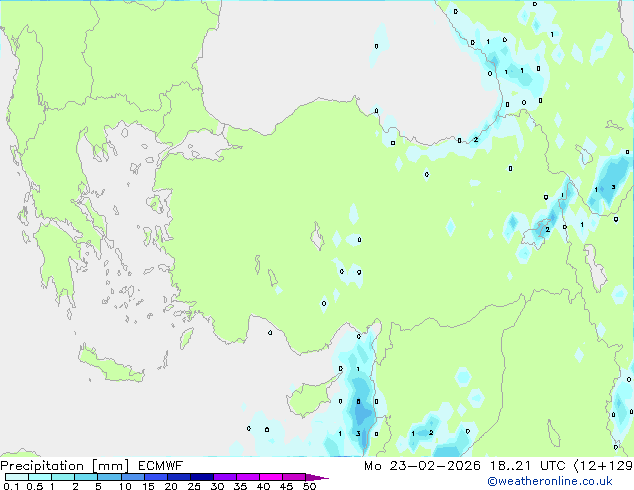Pick the 15–20 mm legend color swatch

click(156, 477)
